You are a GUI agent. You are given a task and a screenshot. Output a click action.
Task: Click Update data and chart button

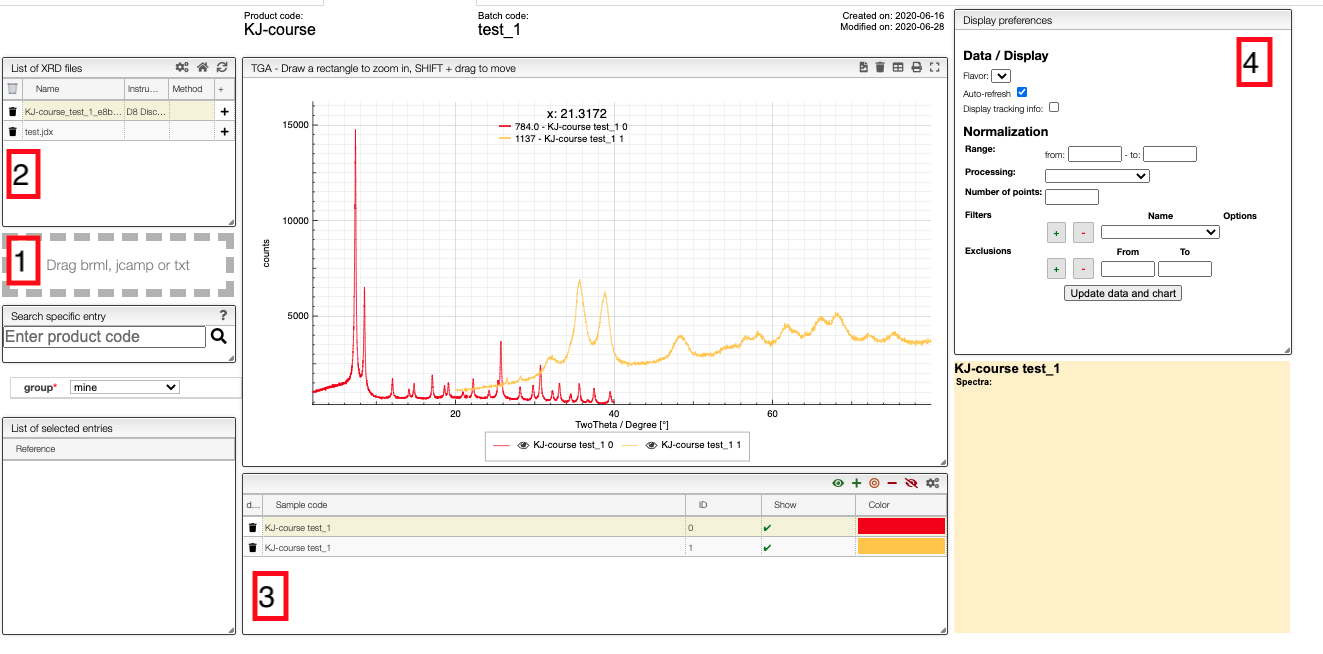click(x=1124, y=293)
